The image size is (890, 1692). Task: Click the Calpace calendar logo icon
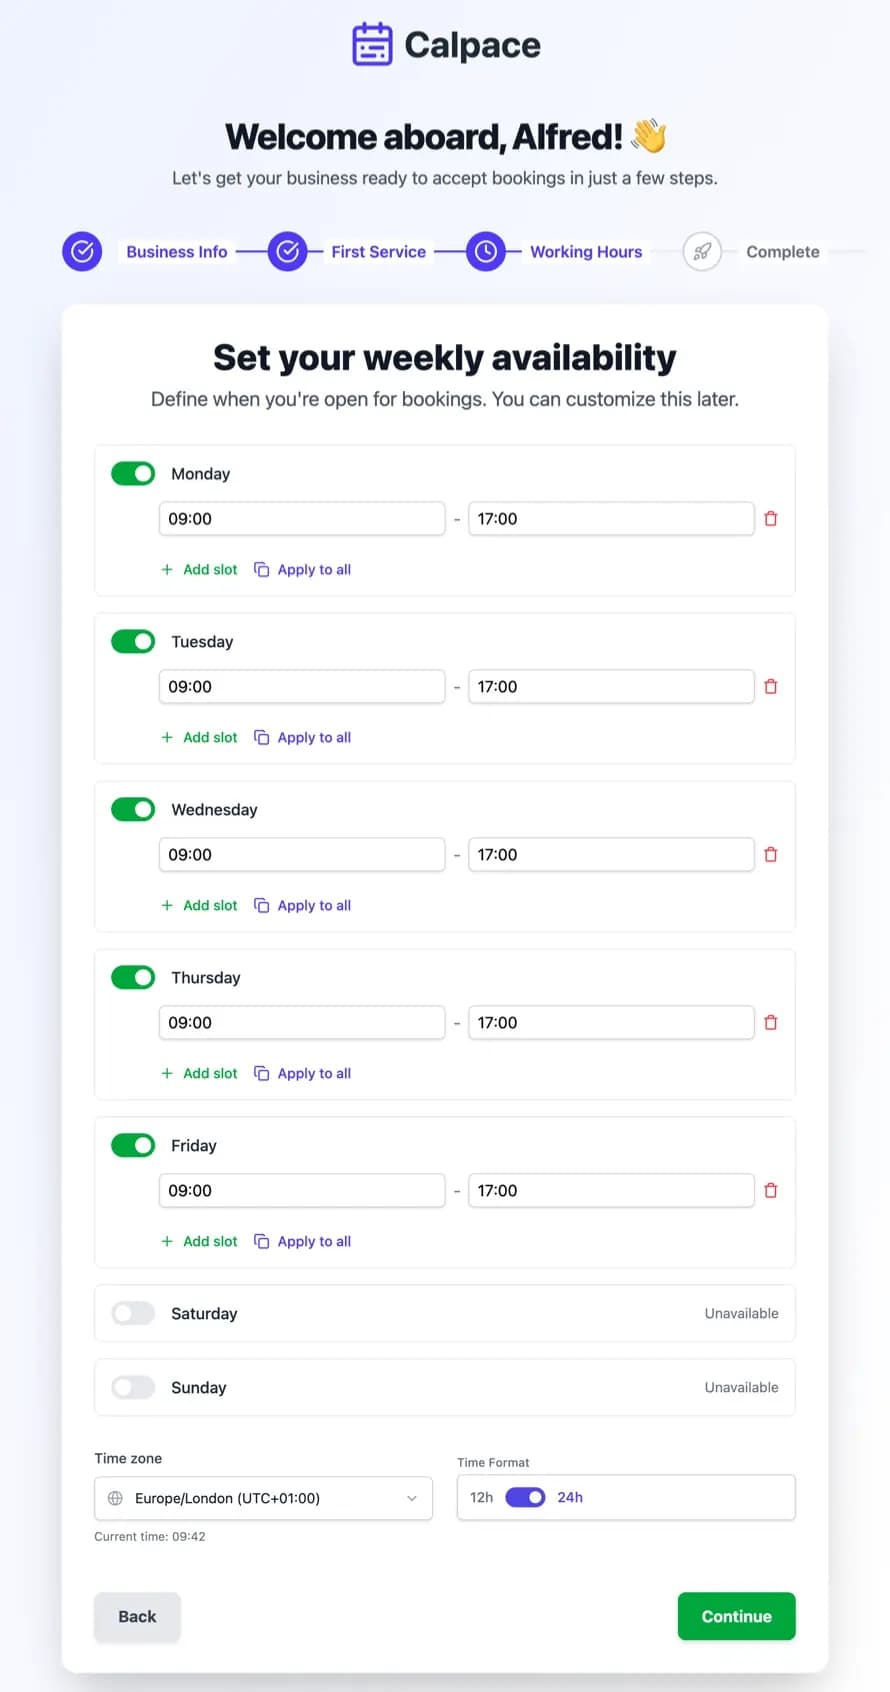[372, 45]
